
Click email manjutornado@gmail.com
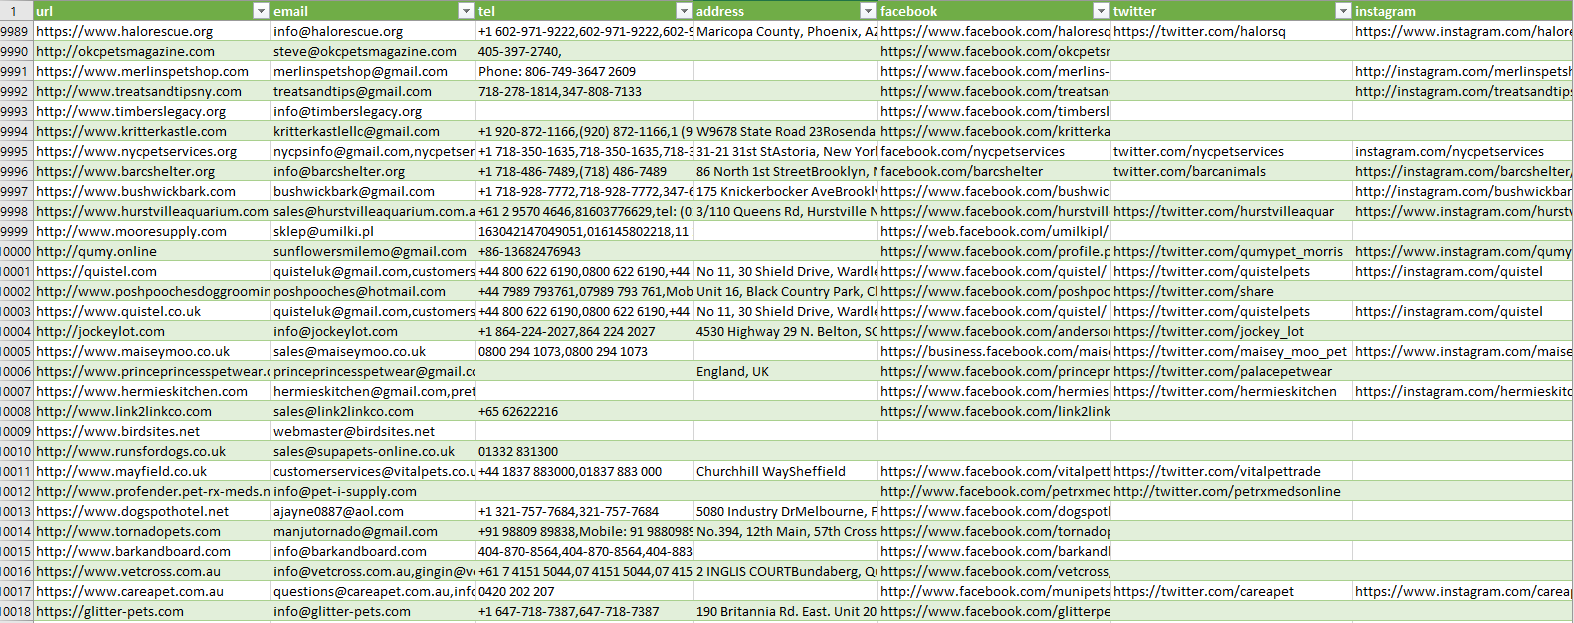point(373,531)
